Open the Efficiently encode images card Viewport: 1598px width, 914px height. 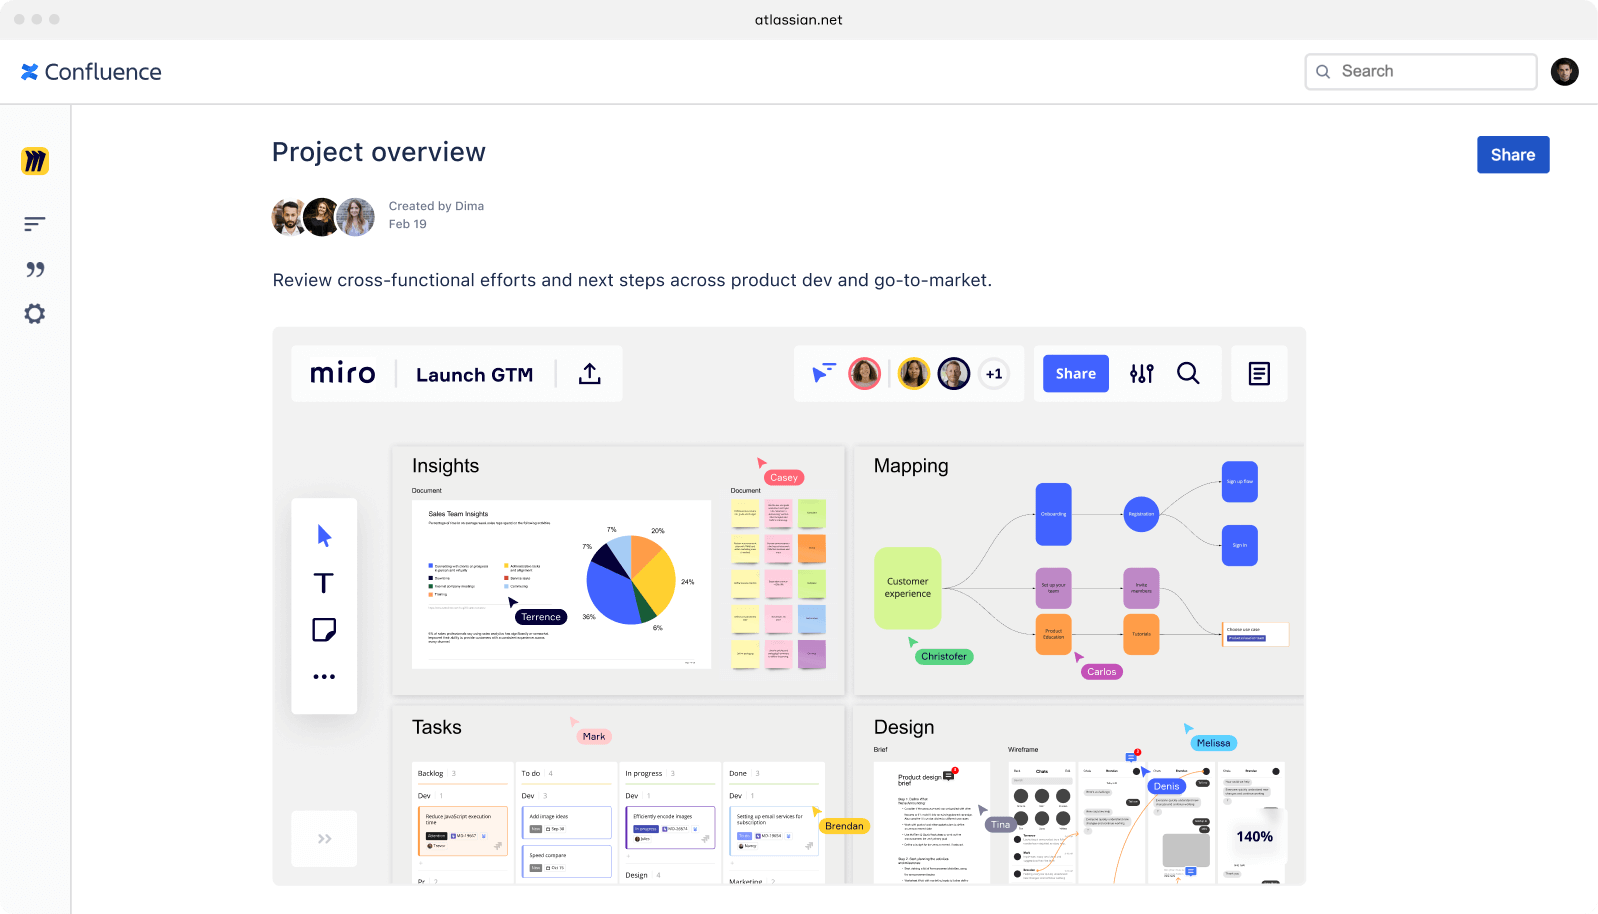(x=670, y=827)
